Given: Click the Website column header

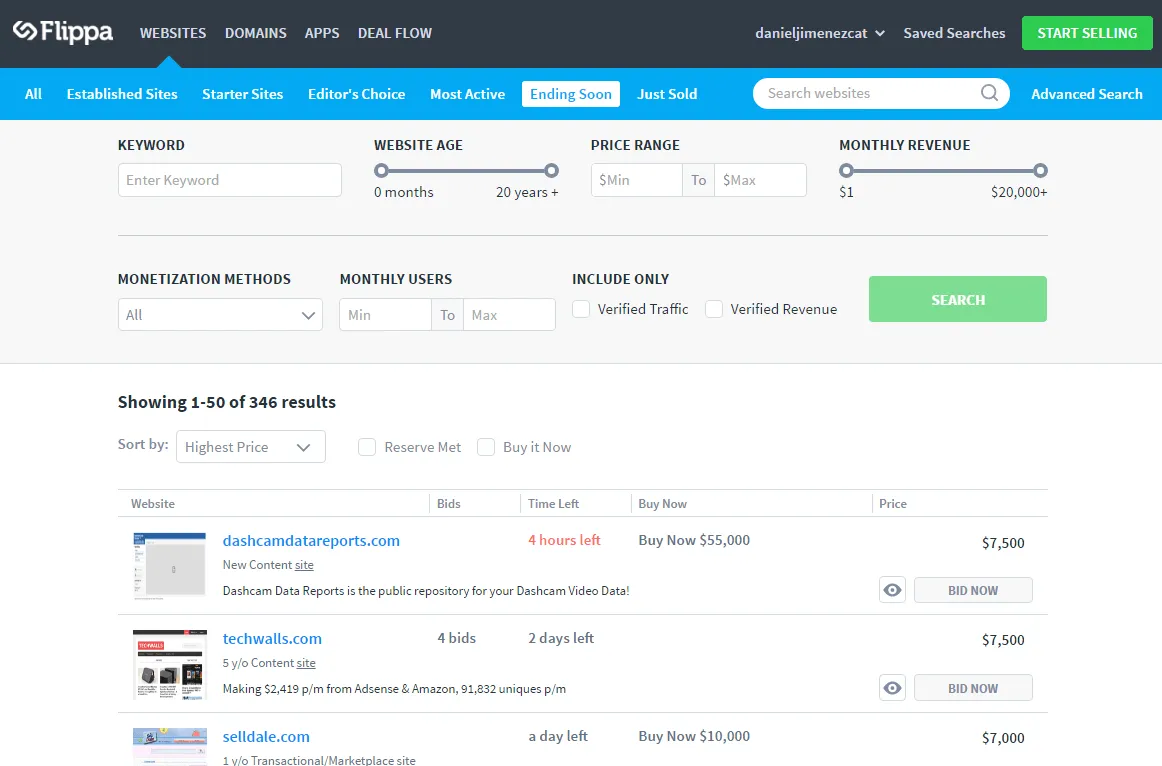Looking at the screenshot, I should [153, 504].
